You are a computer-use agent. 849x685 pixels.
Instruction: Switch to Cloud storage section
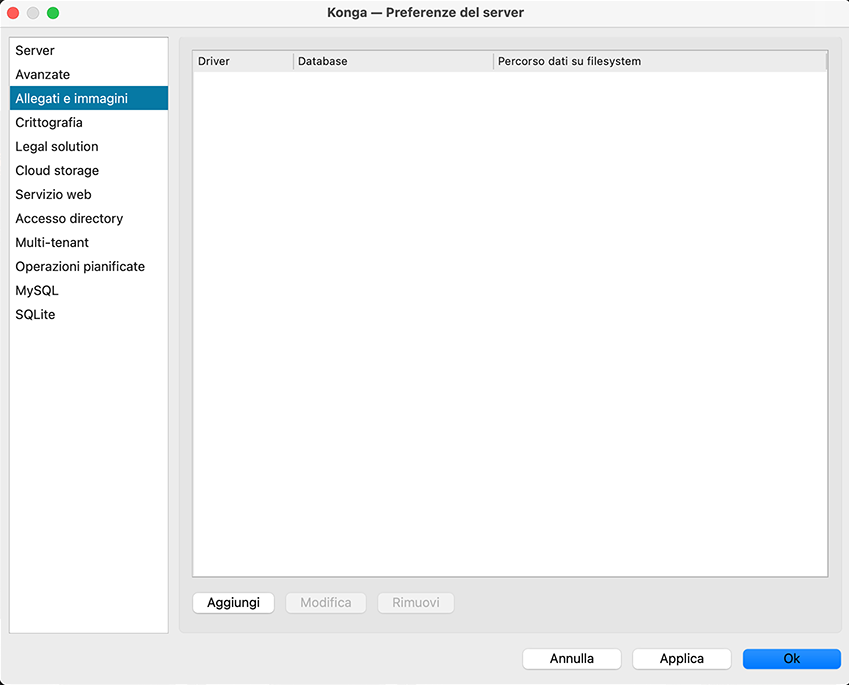tap(57, 171)
